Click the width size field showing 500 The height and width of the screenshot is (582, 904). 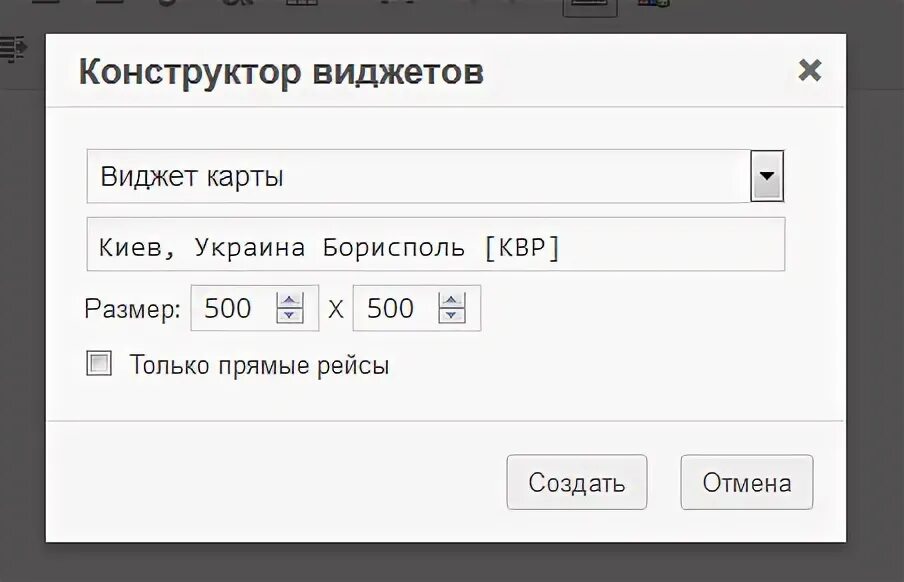pos(231,309)
